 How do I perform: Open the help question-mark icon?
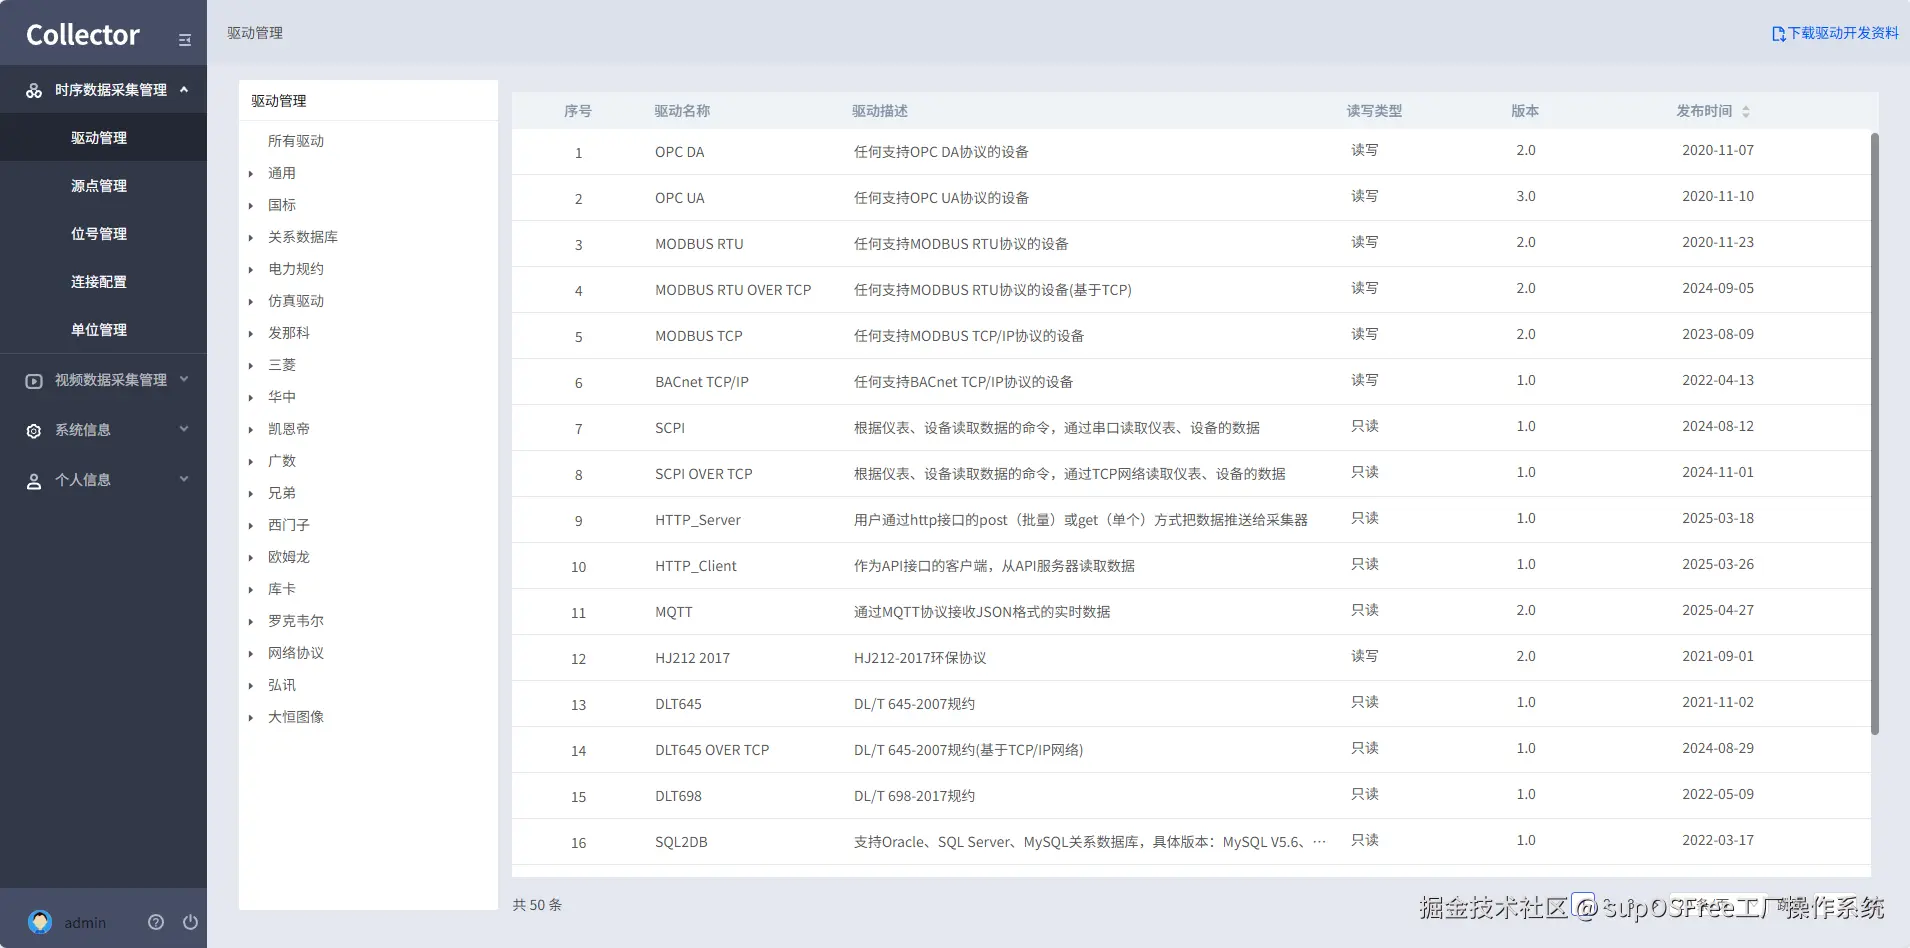(x=156, y=922)
